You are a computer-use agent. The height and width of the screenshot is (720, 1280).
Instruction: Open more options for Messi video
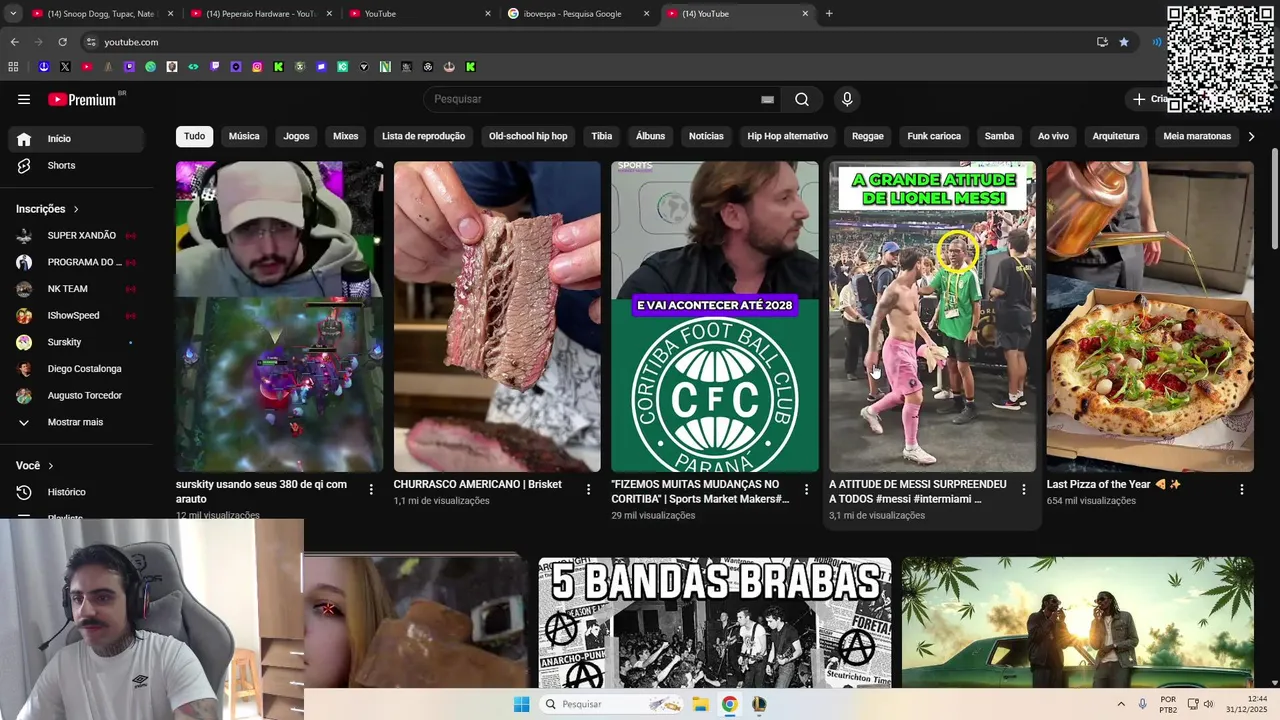pyautogui.click(x=1024, y=489)
